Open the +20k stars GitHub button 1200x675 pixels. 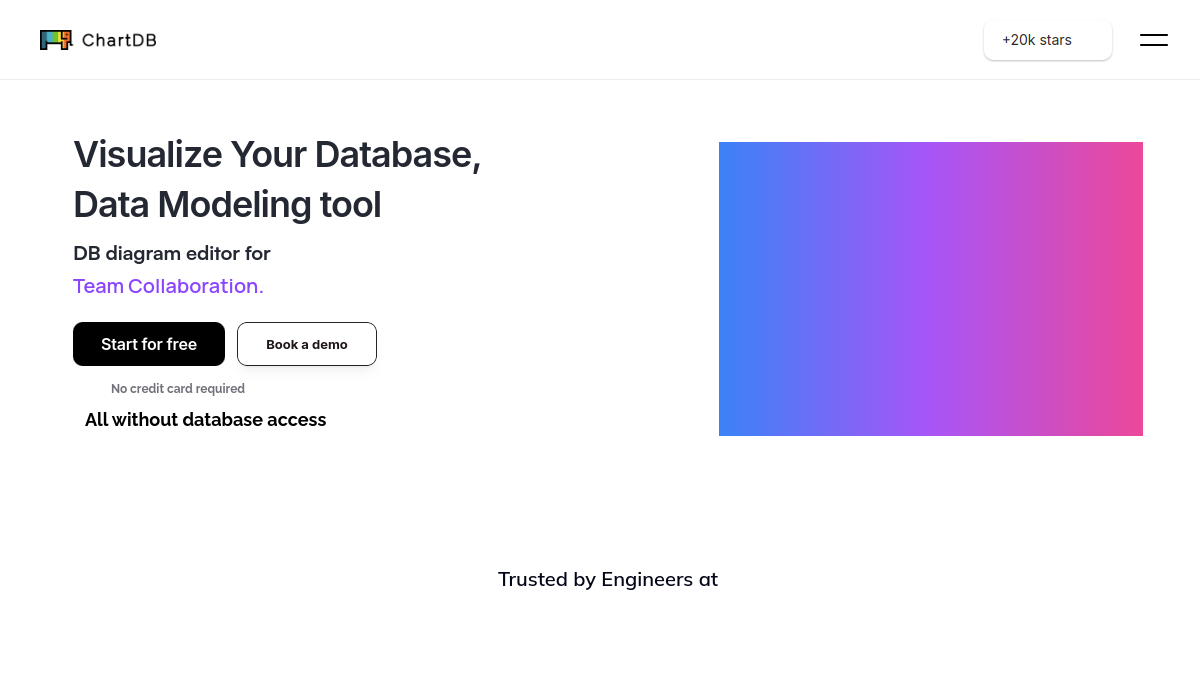pos(1048,40)
